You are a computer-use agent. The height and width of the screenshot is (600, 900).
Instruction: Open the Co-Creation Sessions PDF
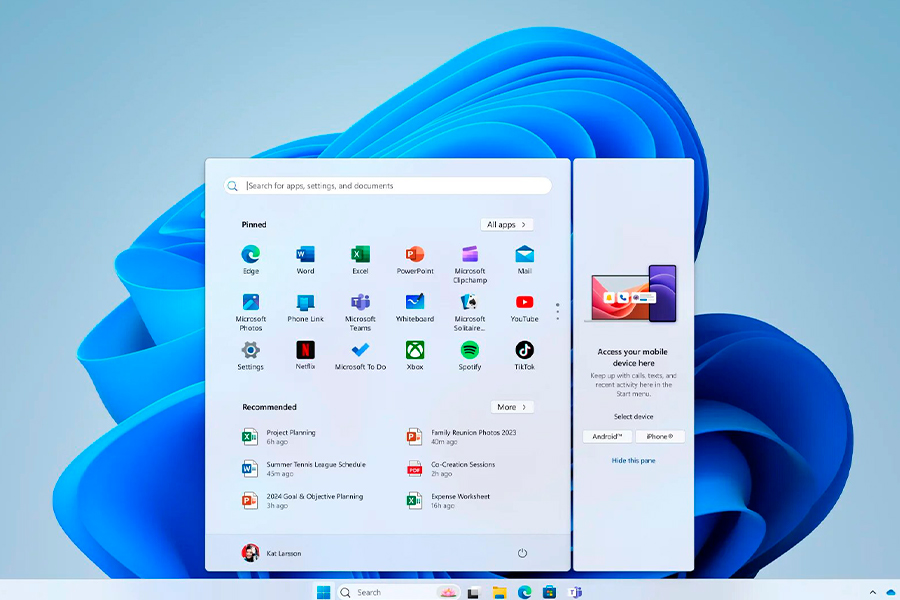tap(451, 469)
